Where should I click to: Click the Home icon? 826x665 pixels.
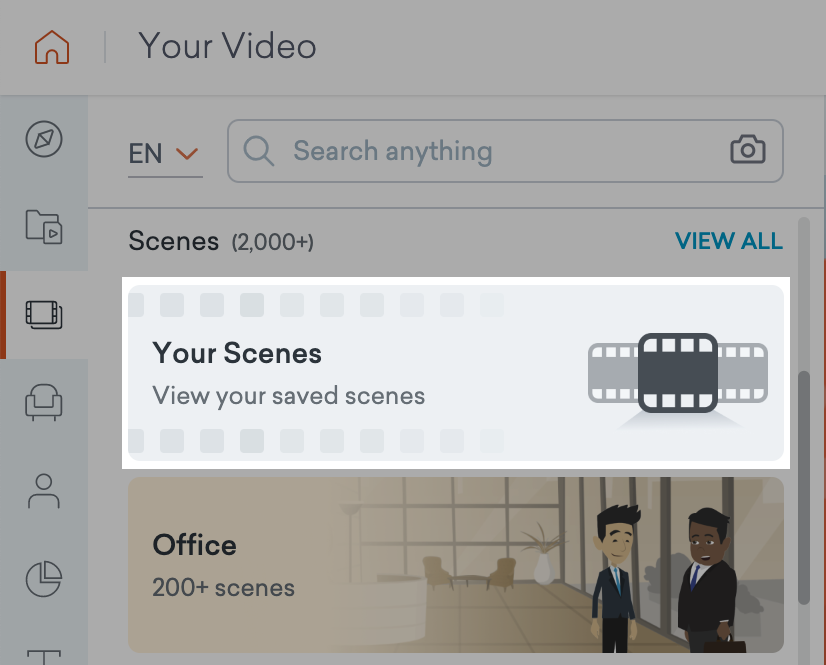[x=52, y=47]
